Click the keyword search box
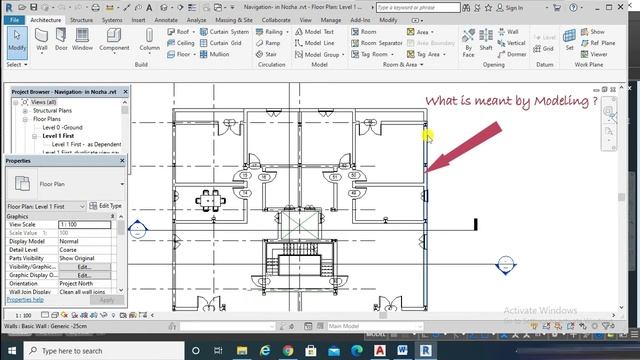Image resolution: width=640 pixels, height=360 pixels. point(418,7)
